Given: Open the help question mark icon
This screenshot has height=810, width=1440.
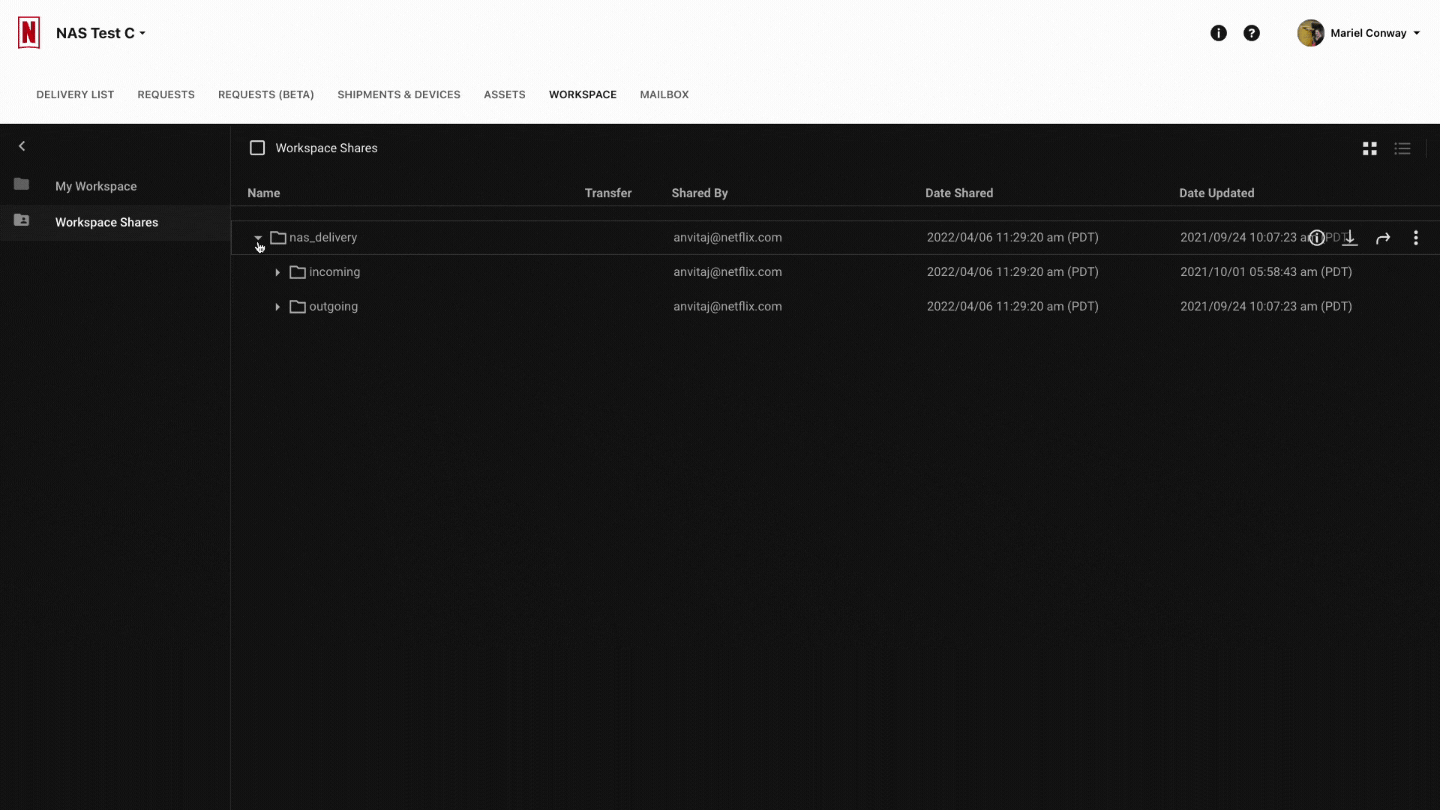Looking at the screenshot, I should pyautogui.click(x=1251, y=33).
